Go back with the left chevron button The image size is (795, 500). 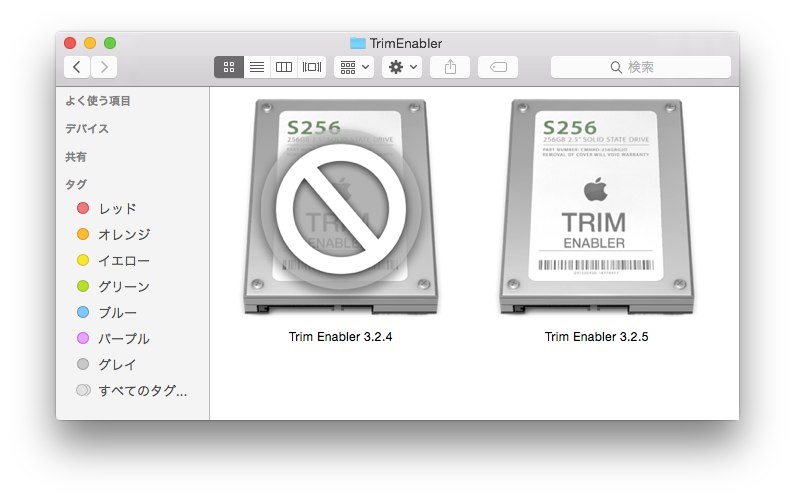click(77, 67)
